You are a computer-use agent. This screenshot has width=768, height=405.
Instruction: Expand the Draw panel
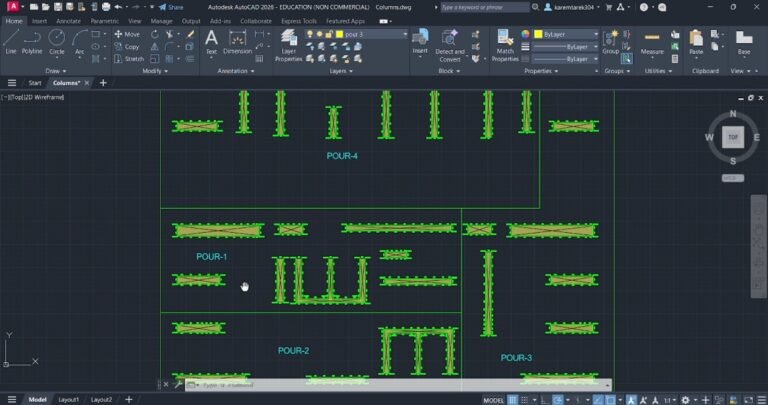56,71
